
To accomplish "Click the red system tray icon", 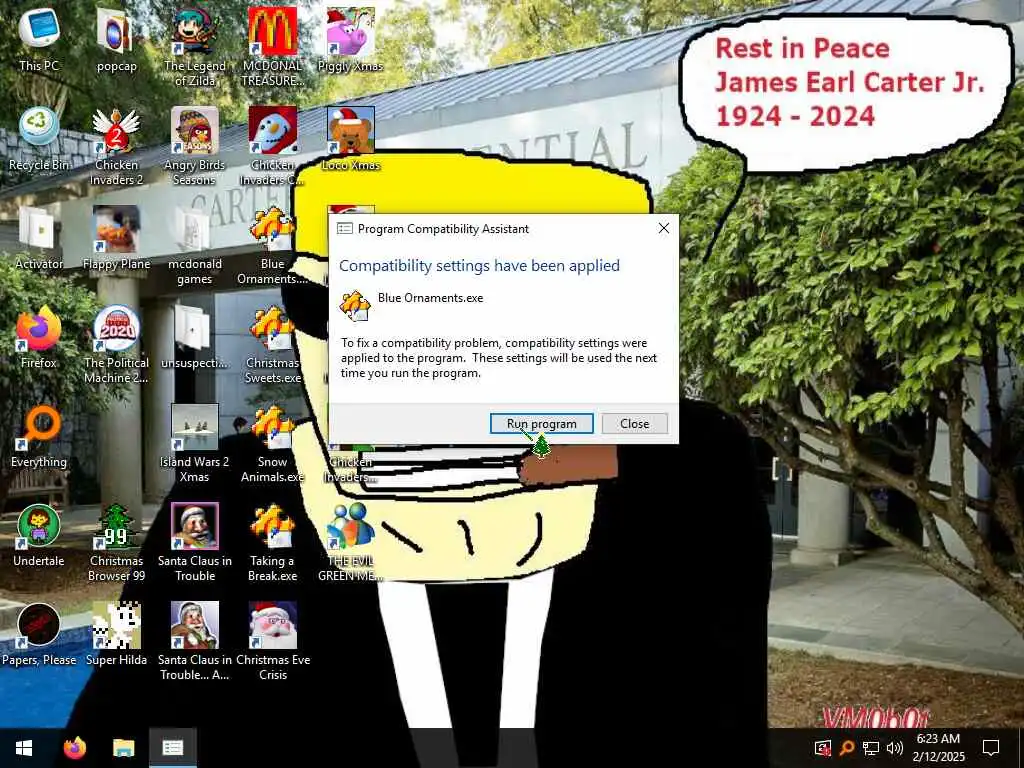I will pyautogui.click(x=823, y=748).
